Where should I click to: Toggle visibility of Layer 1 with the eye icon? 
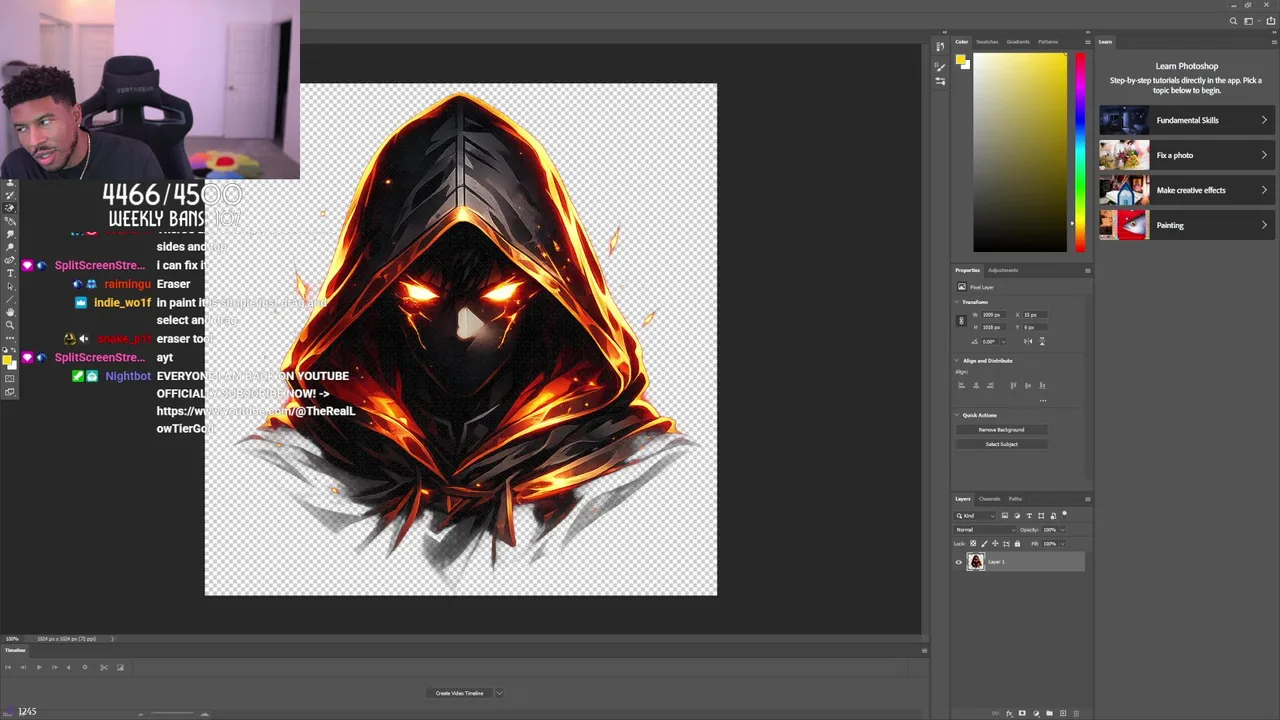[x=959, y=562]
